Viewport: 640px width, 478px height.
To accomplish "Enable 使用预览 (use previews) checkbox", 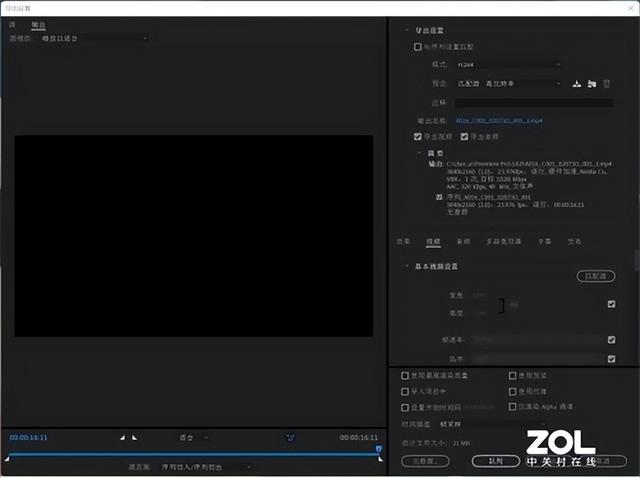I will [513, 375].
